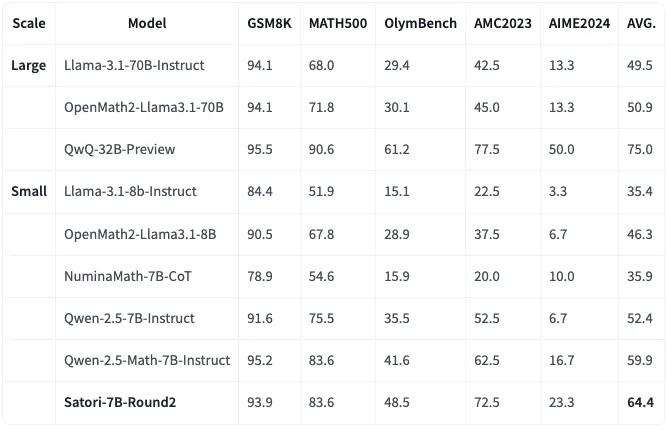Select the Llama-3.1-8b-Instruct model name

pos(130,191)
